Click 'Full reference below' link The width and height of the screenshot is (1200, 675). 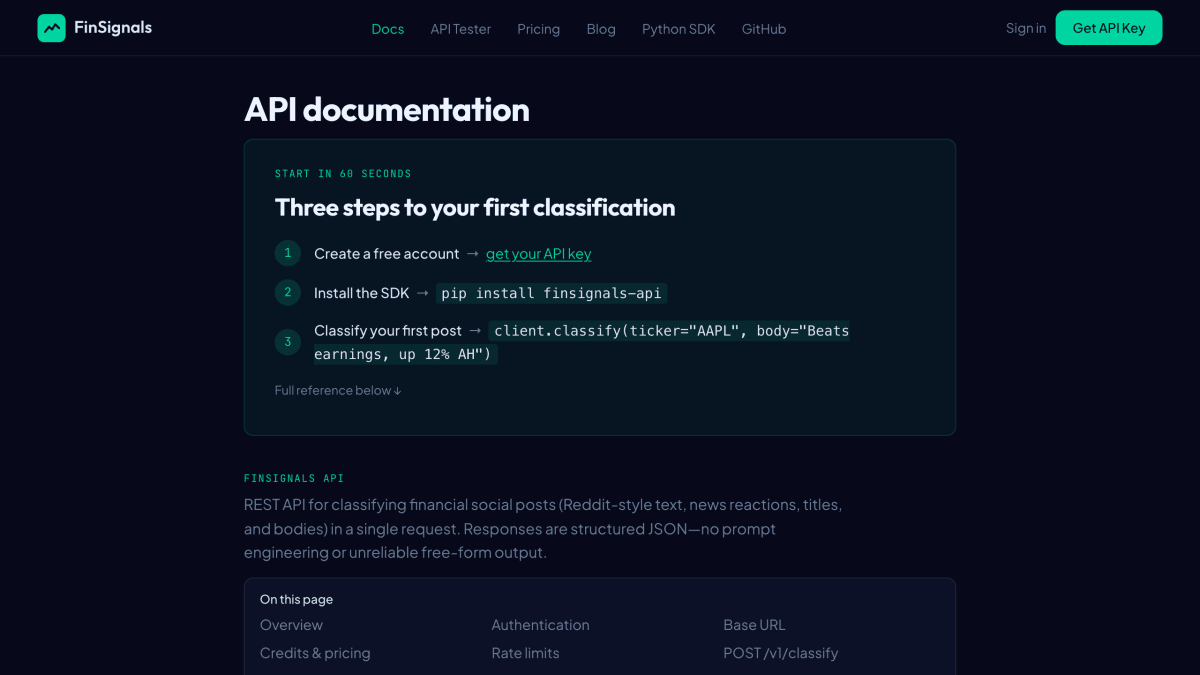tap(338, 390)
